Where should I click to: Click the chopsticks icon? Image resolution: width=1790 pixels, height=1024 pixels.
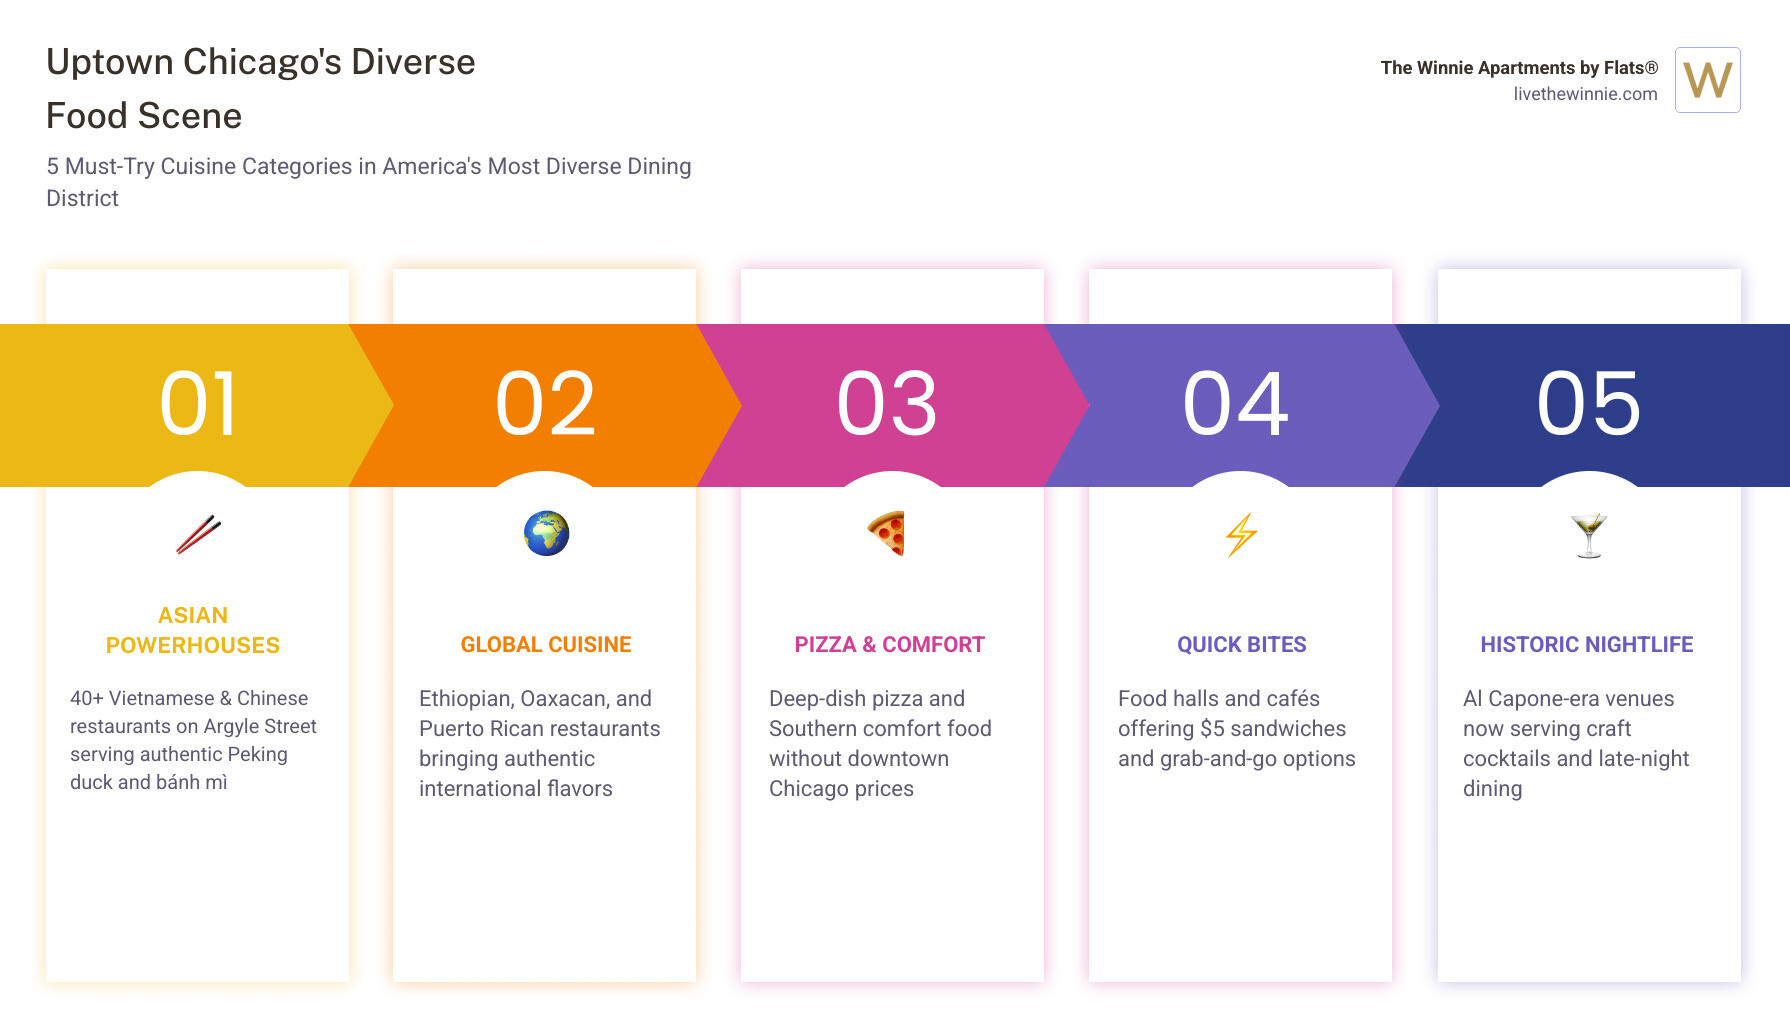click(198, 534)
